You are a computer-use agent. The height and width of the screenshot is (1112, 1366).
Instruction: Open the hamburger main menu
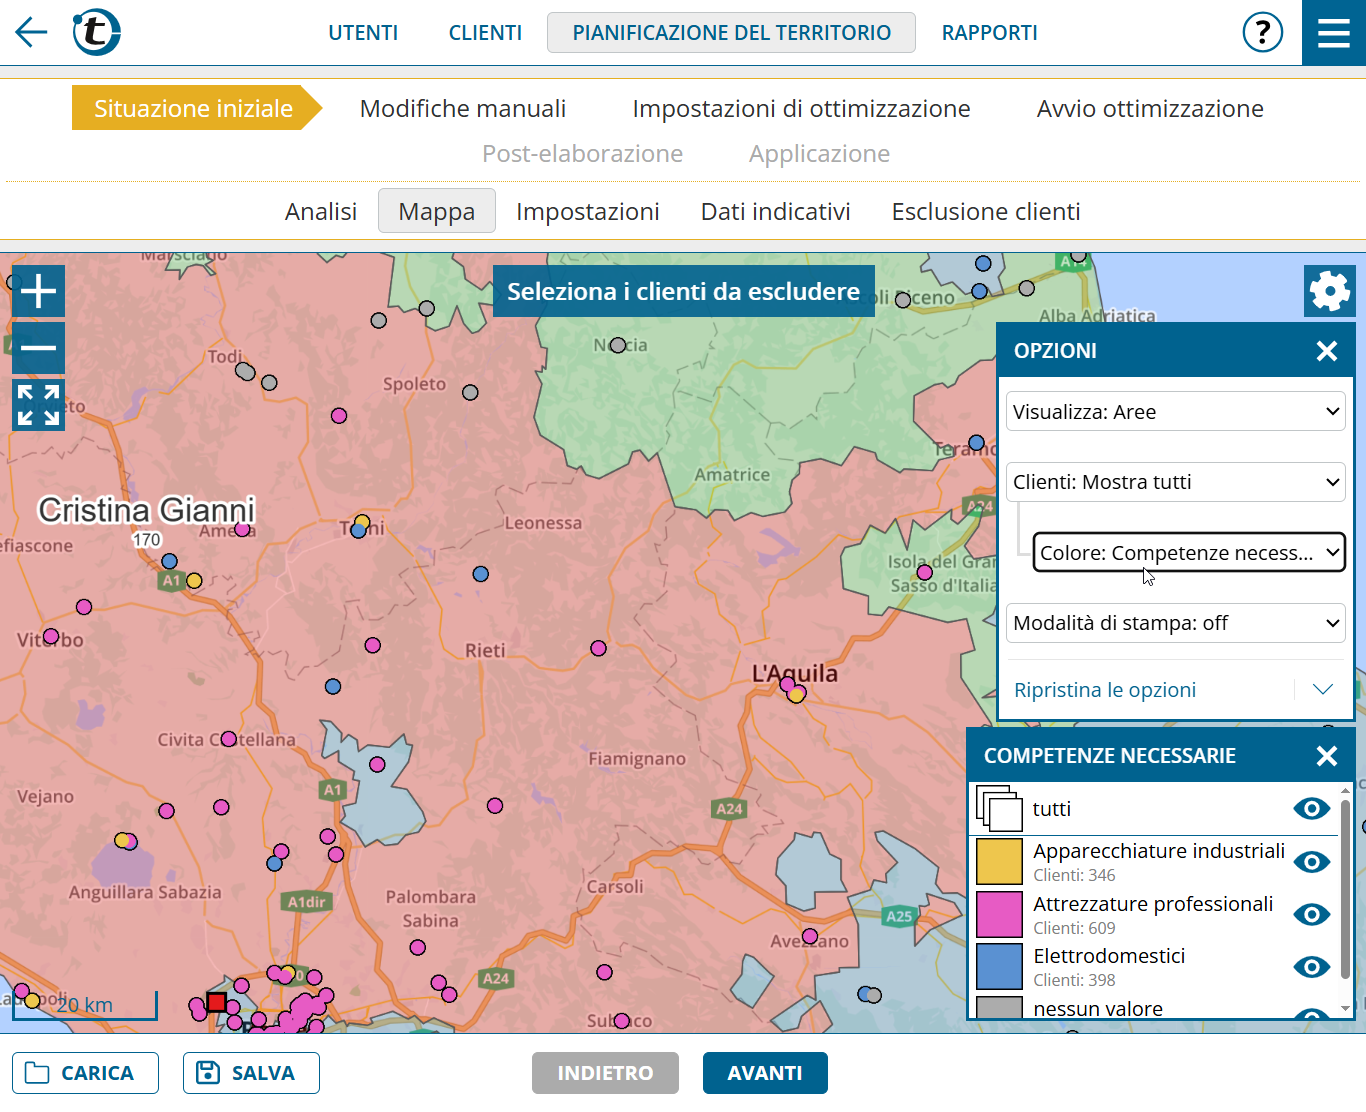click(1333, 33)
